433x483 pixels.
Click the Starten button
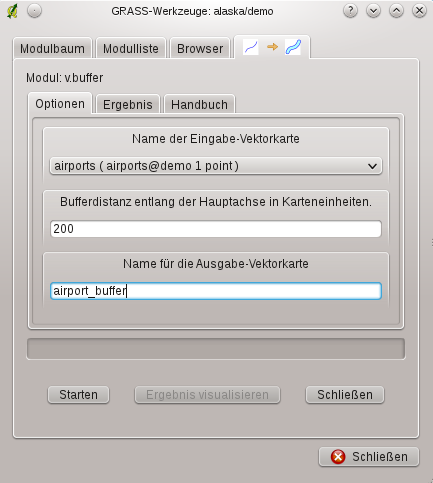[78, 395]
